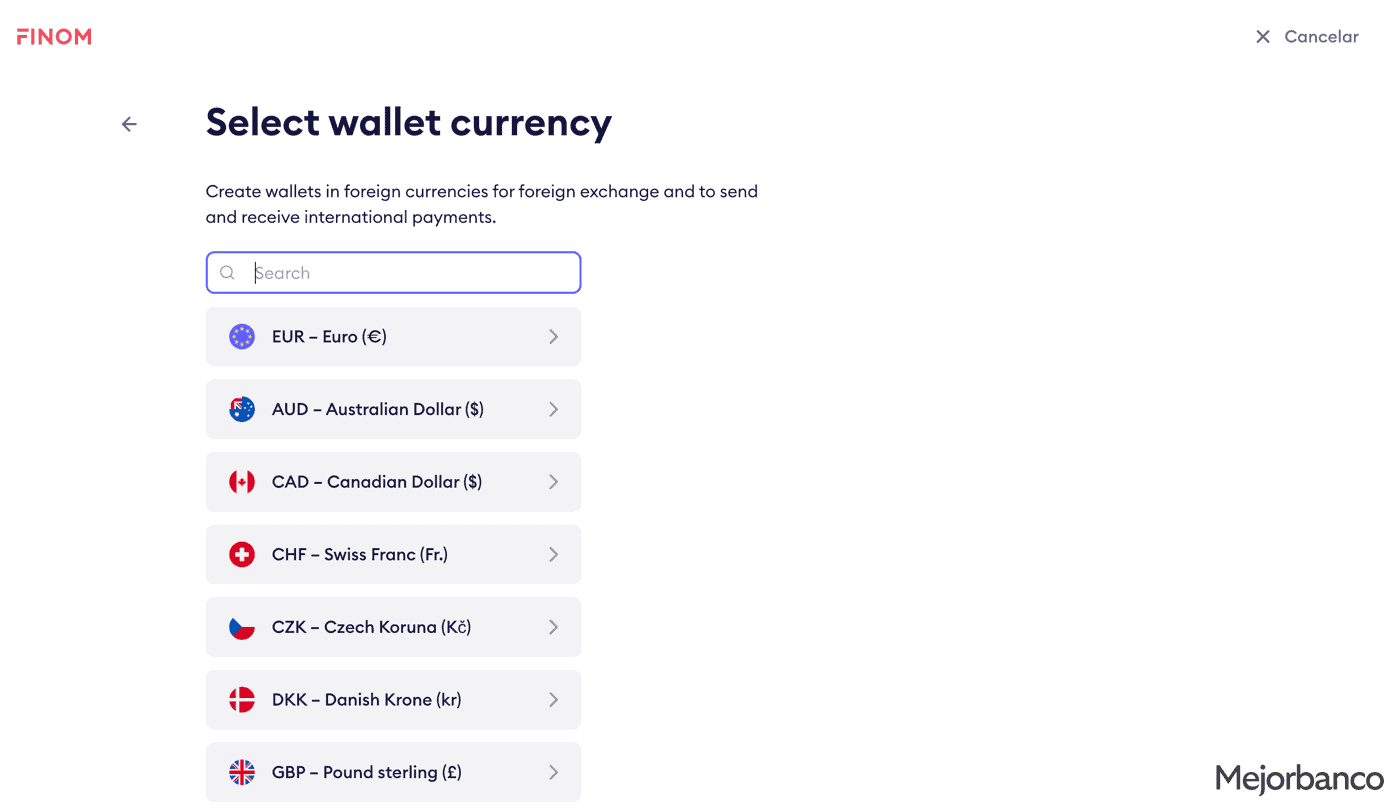The width and height of the screenshot is (1400, 812).
Task: Click the Danish flag icon
Action: 242,700
